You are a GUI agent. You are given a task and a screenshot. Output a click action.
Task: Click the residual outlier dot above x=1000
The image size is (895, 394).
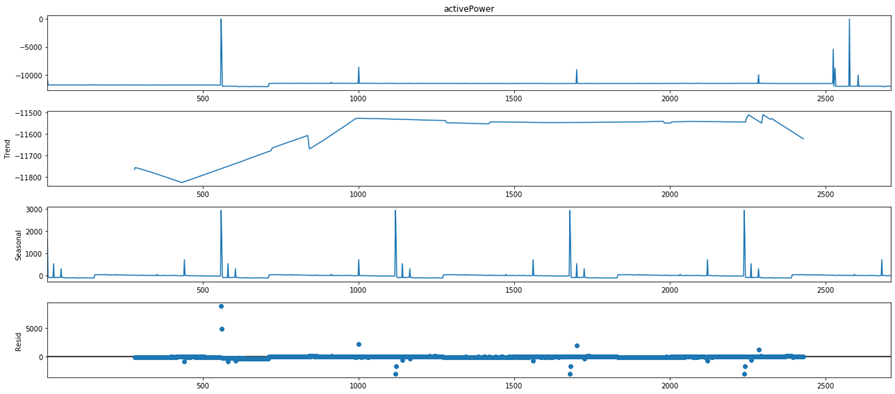[x=358, y=344]
